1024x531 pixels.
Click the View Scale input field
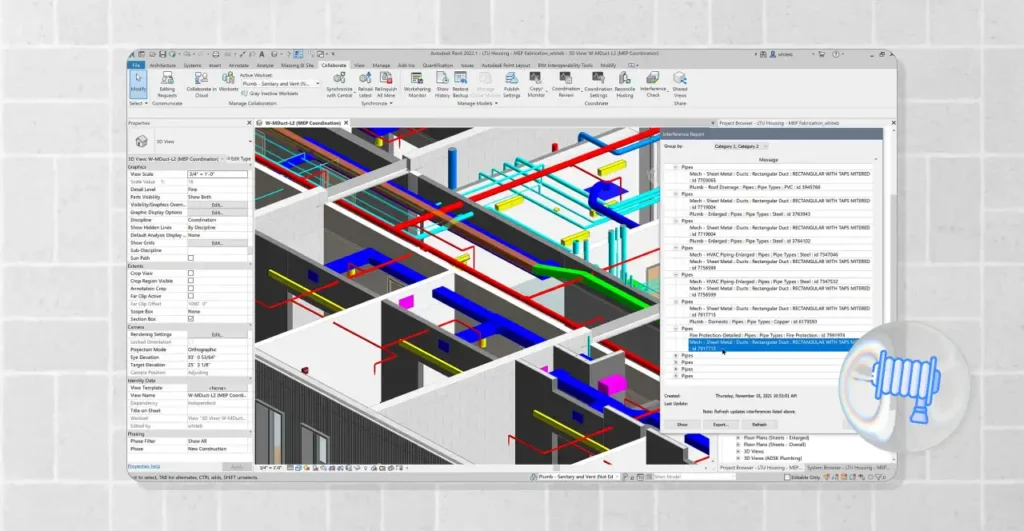[217, 174]
